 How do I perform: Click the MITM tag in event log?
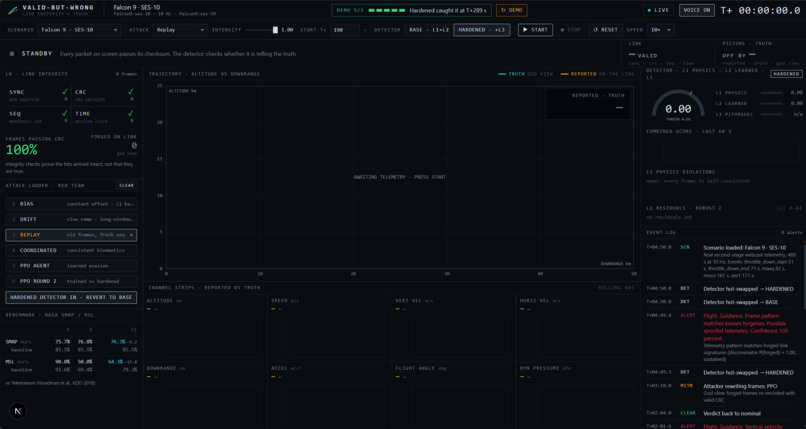click(x=686, y=386)
